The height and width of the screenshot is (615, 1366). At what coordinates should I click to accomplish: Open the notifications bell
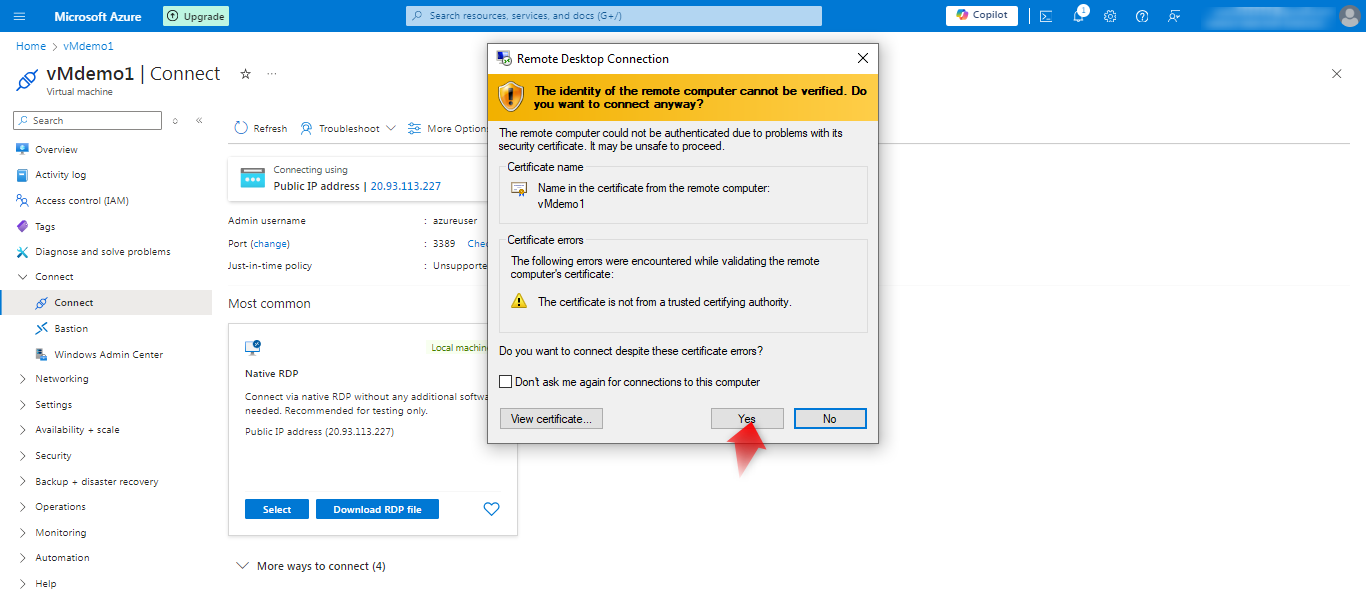tap(1079, 16)
